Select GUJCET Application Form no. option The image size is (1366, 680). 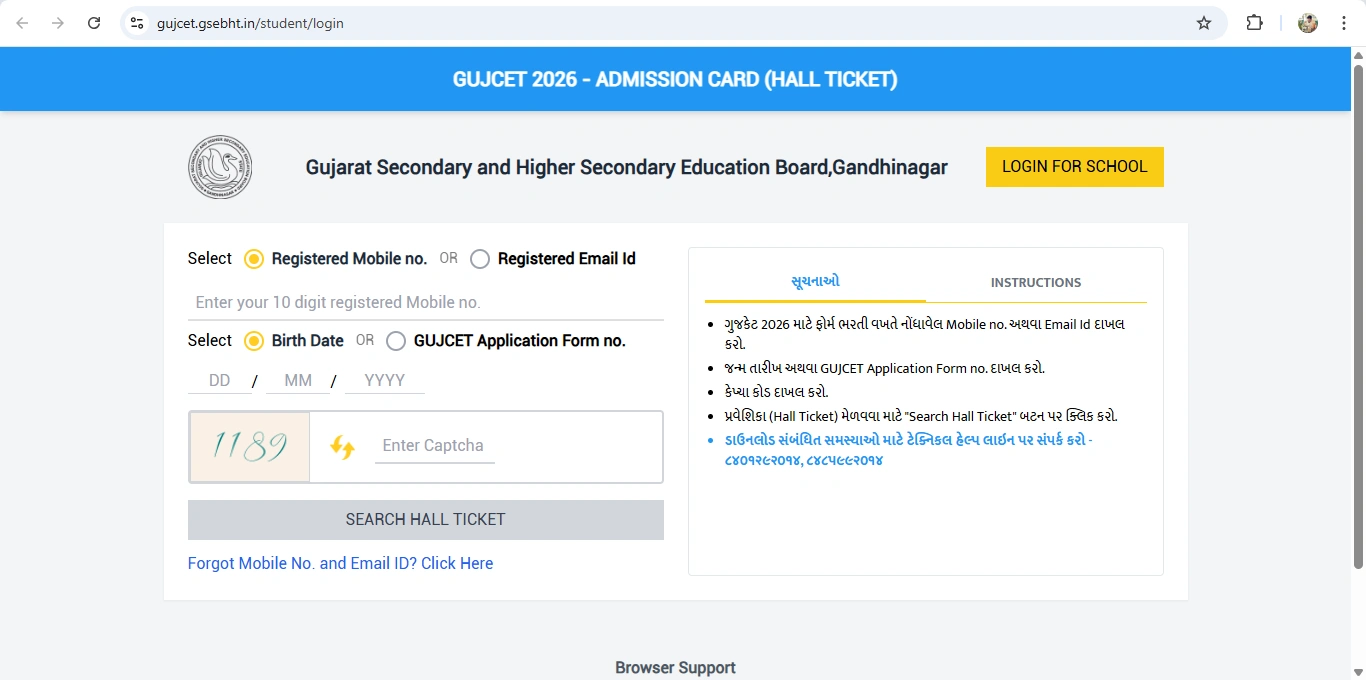pos(396,341)
